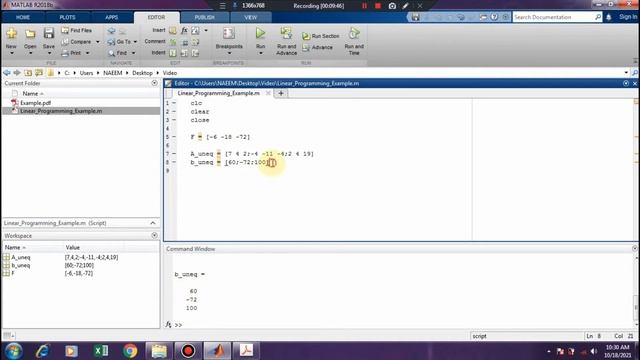Open Excel from taskbar
The width and height of the screenshot is (640, 360).
point(101,351)
